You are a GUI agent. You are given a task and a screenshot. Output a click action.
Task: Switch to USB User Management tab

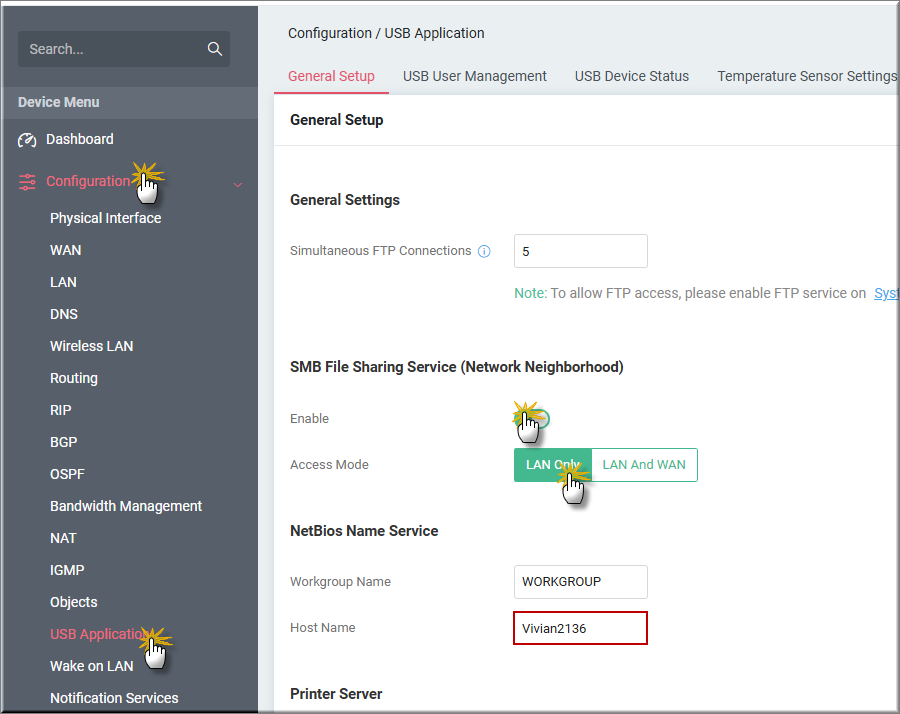point(474,76)
